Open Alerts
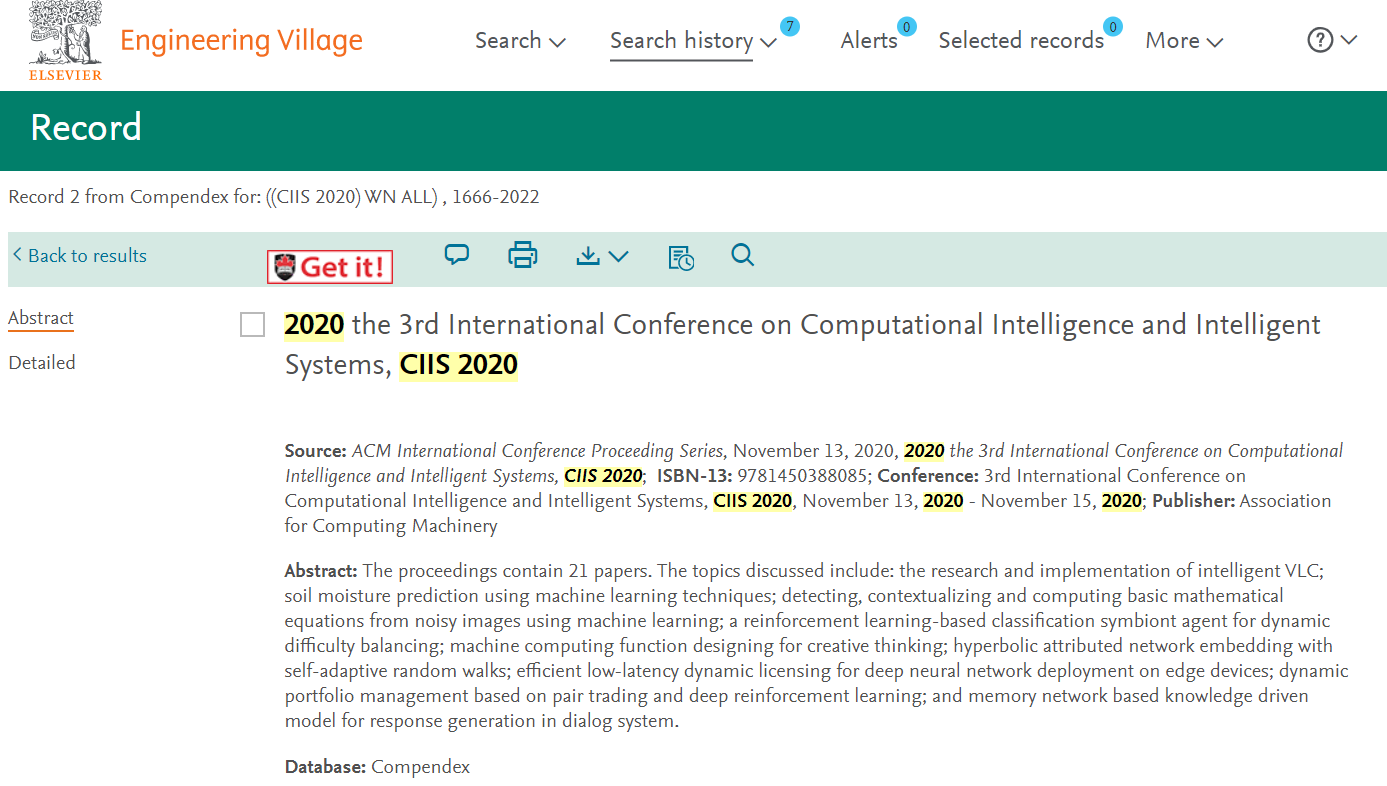This screenshot has height=786, width=1387. point(868,41)
